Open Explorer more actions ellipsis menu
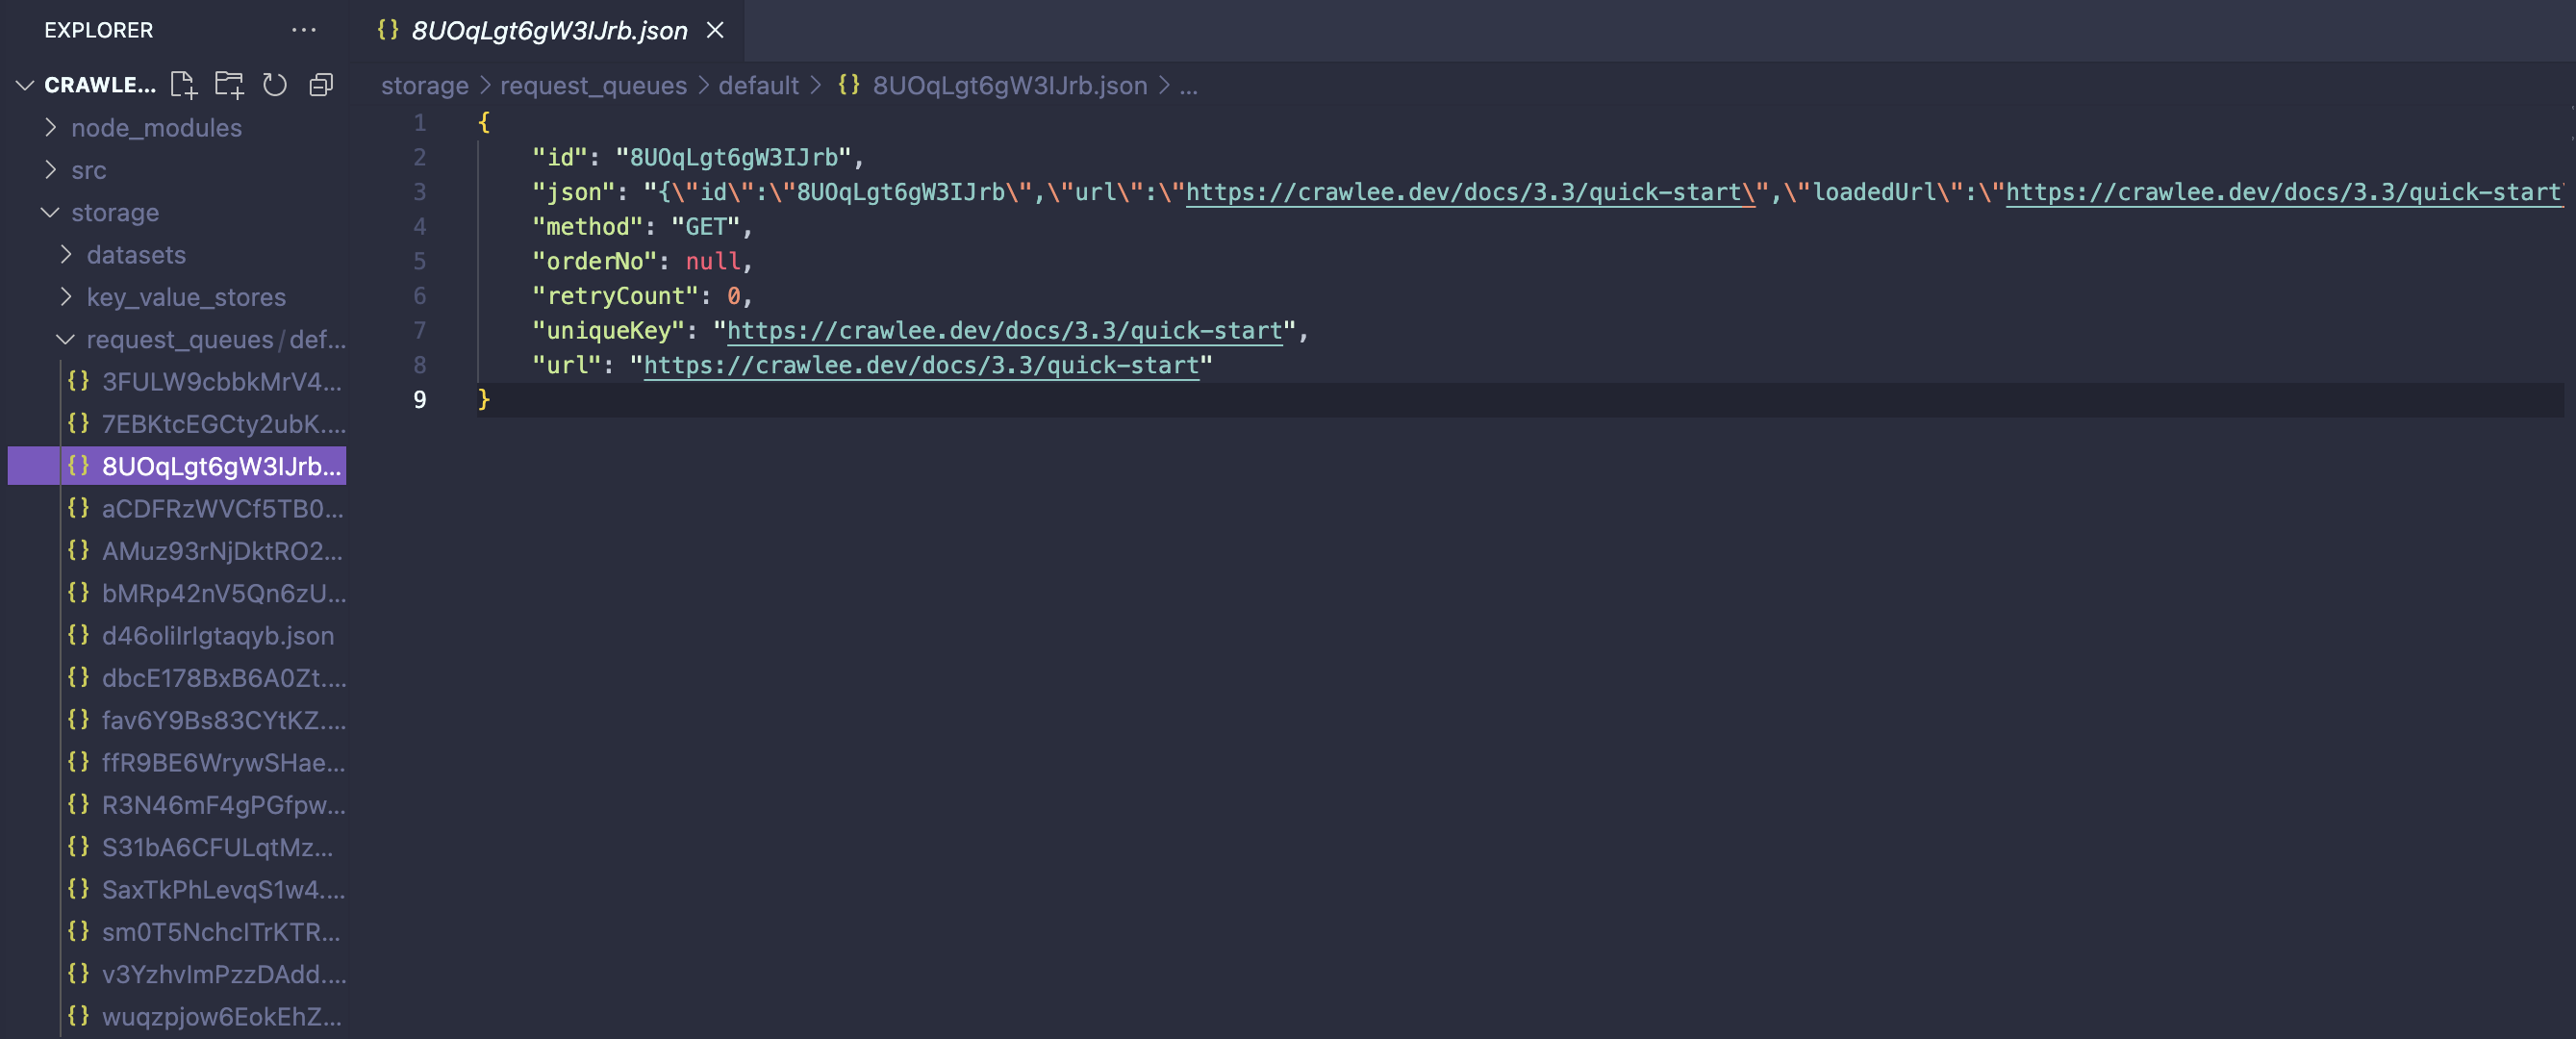2576x1039 pixels. click(x=304, y=30)
